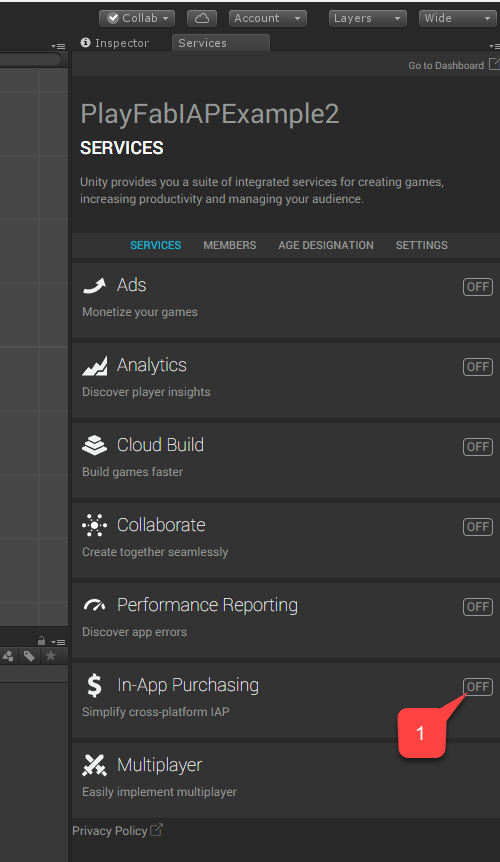Open the Ads service title

131,285
